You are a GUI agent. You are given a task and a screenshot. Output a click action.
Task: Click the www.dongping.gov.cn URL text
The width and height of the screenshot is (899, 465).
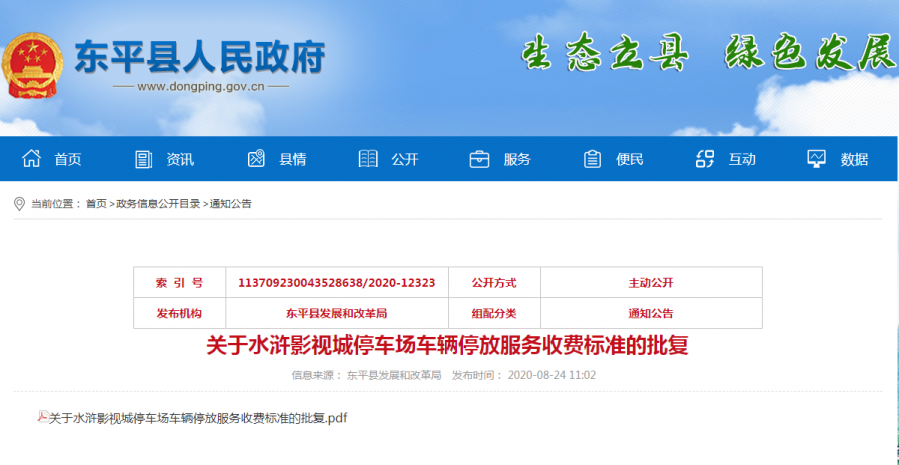(x=201, y=87)
